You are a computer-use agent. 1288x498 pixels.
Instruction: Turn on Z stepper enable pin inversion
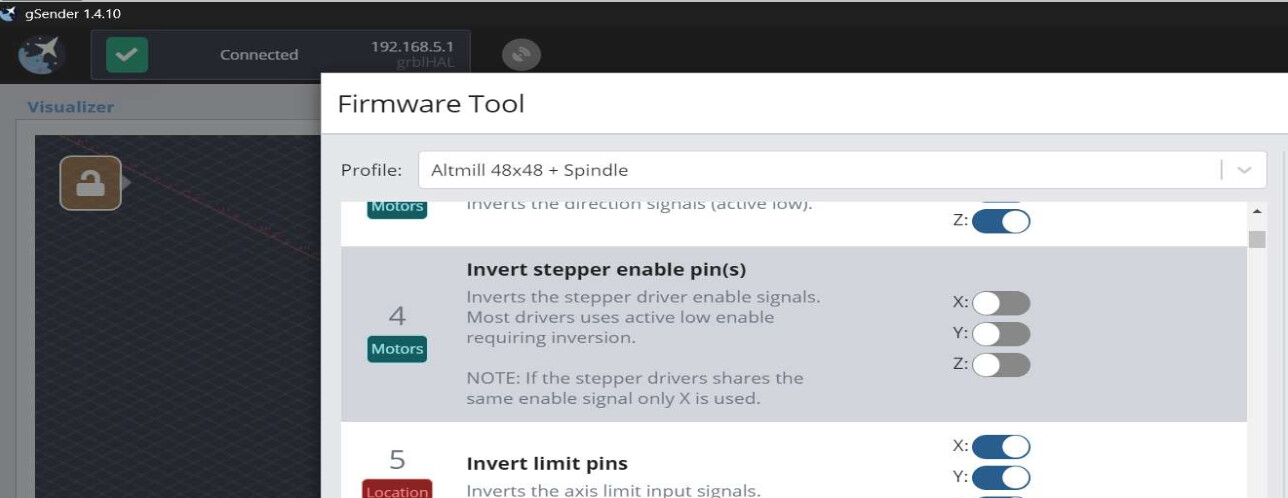coord(1001,365)
